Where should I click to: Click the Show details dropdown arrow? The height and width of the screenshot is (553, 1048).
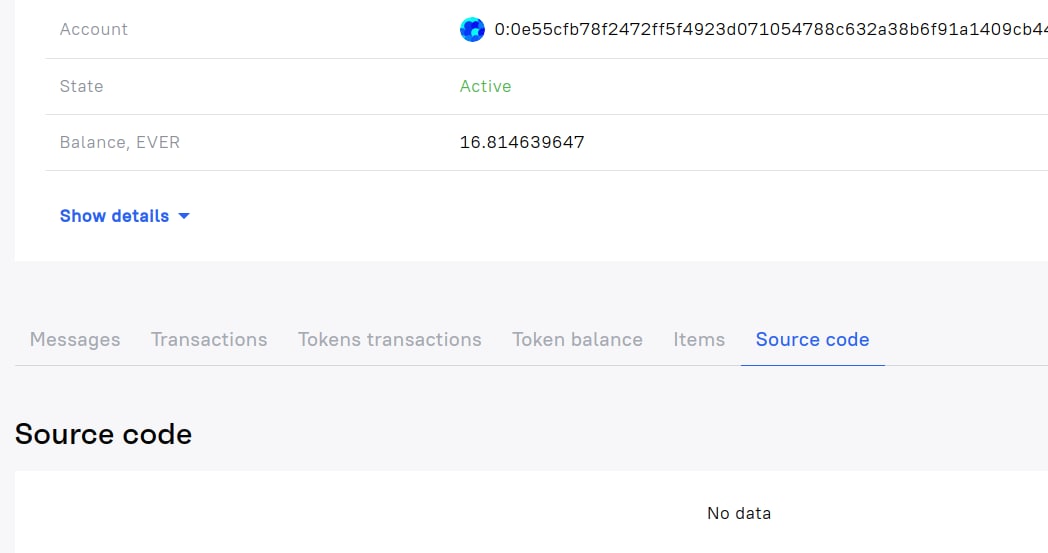[184, 216]
